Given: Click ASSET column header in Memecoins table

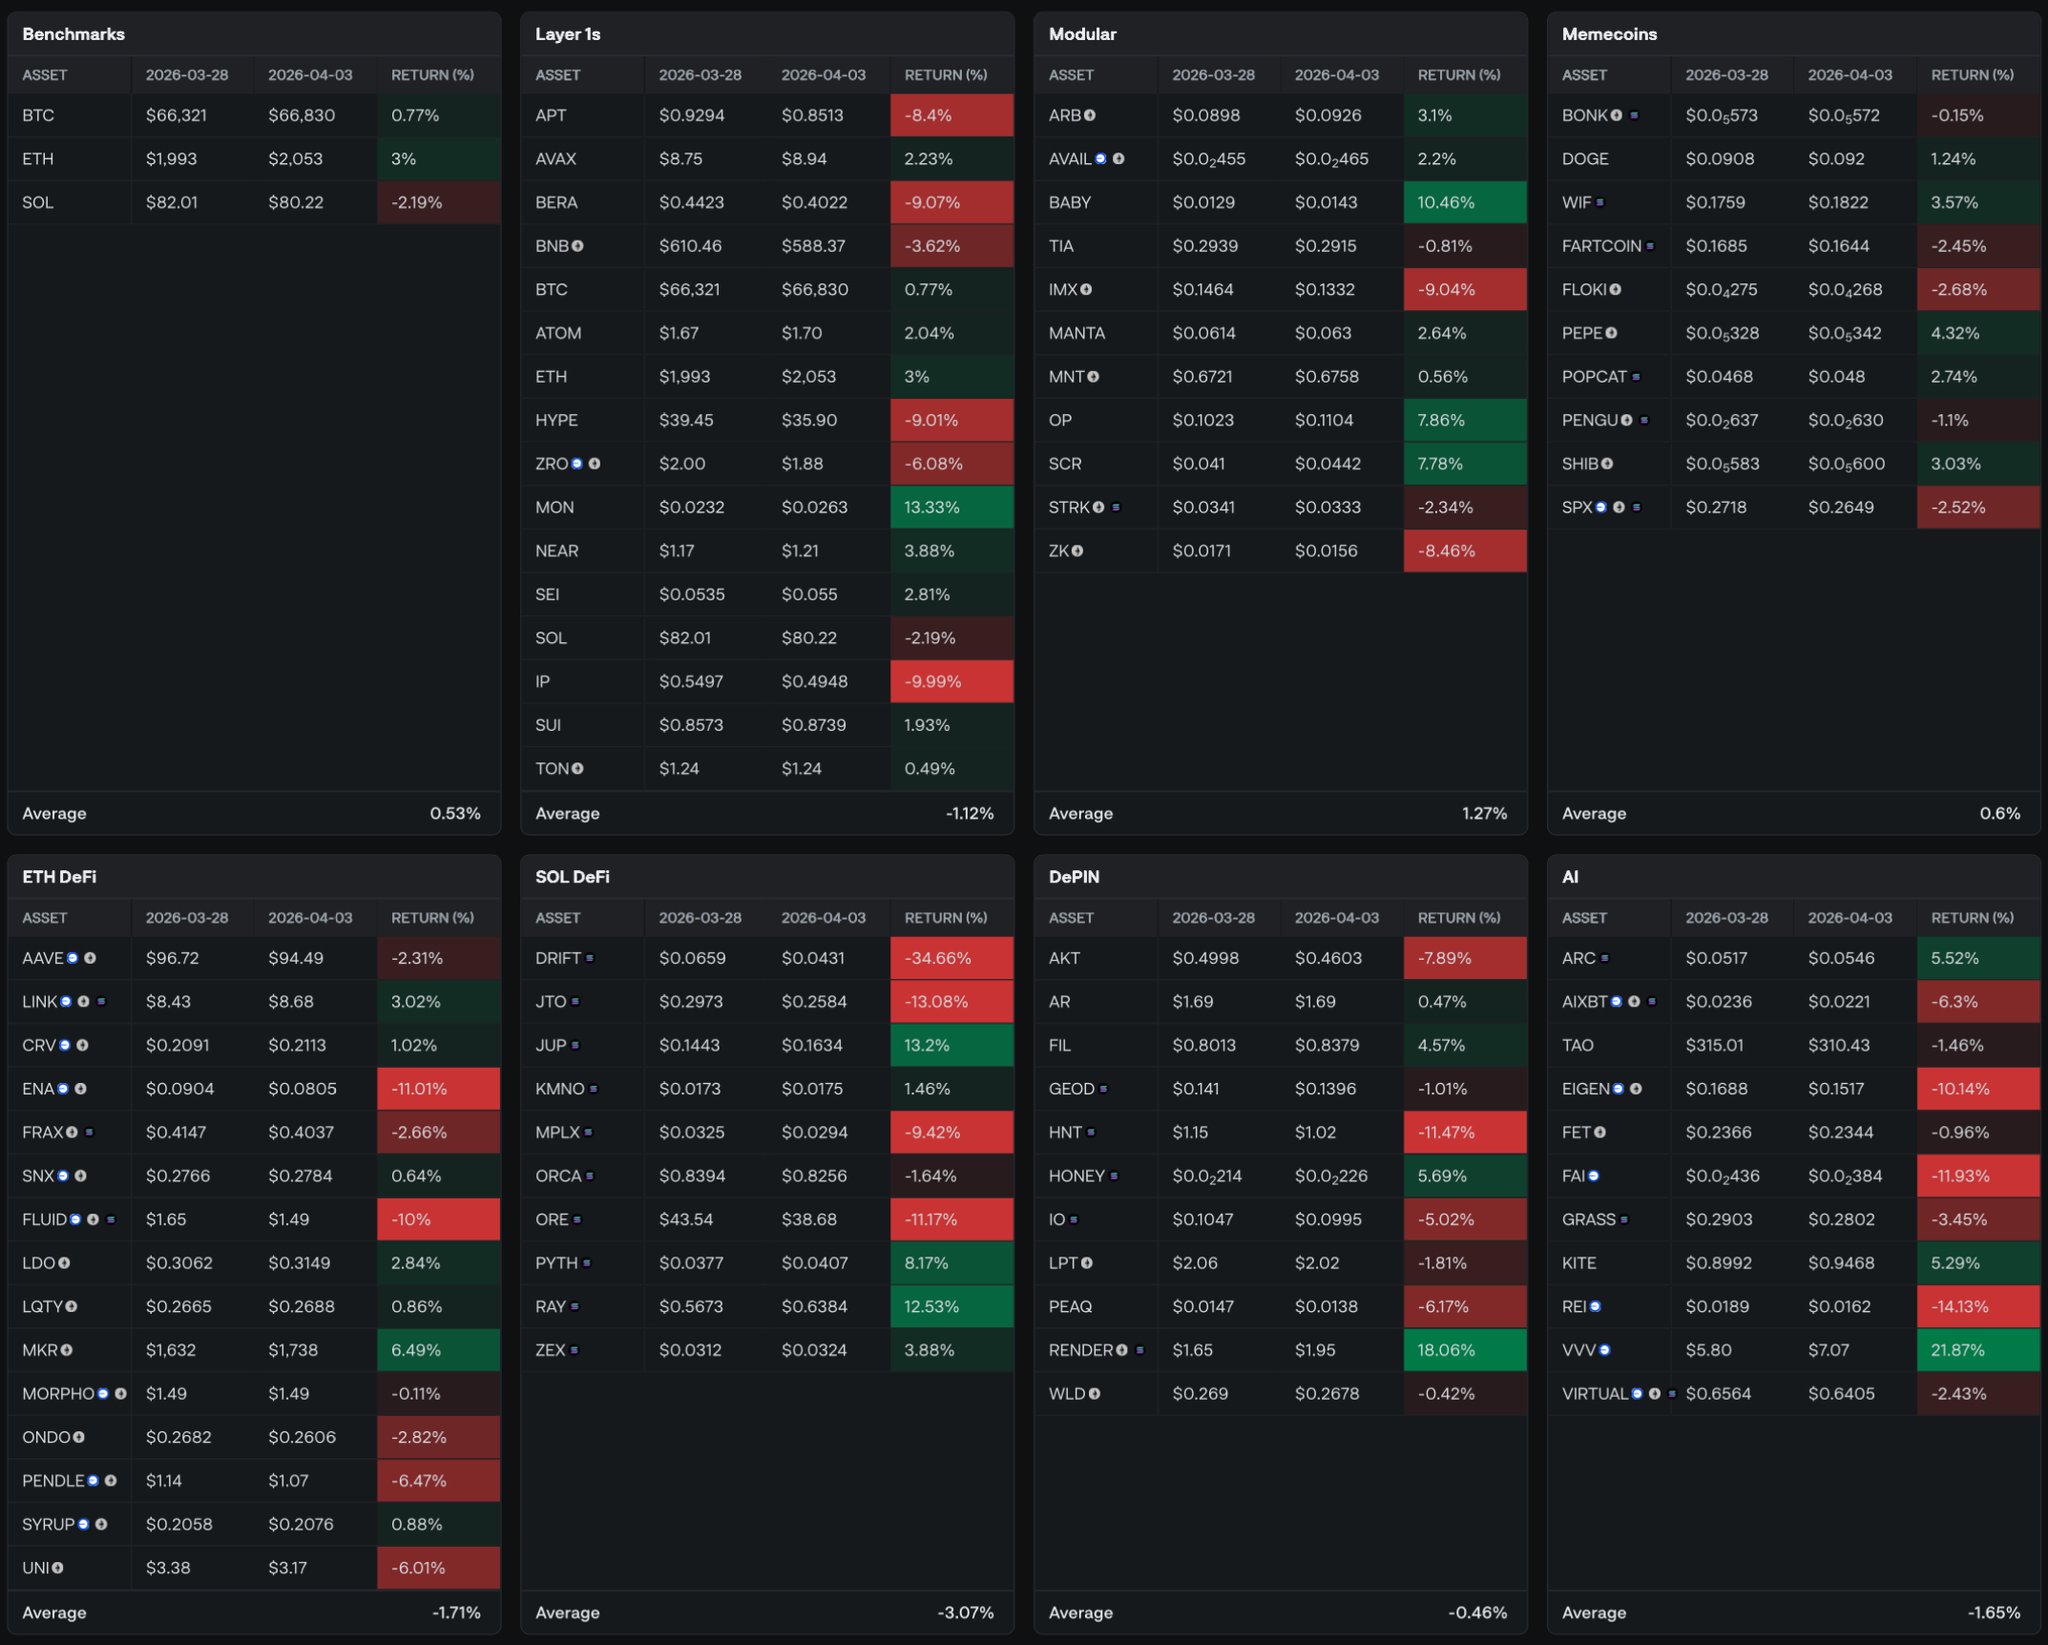Looking at the screenshot, I should click(x=1584, y=75).
